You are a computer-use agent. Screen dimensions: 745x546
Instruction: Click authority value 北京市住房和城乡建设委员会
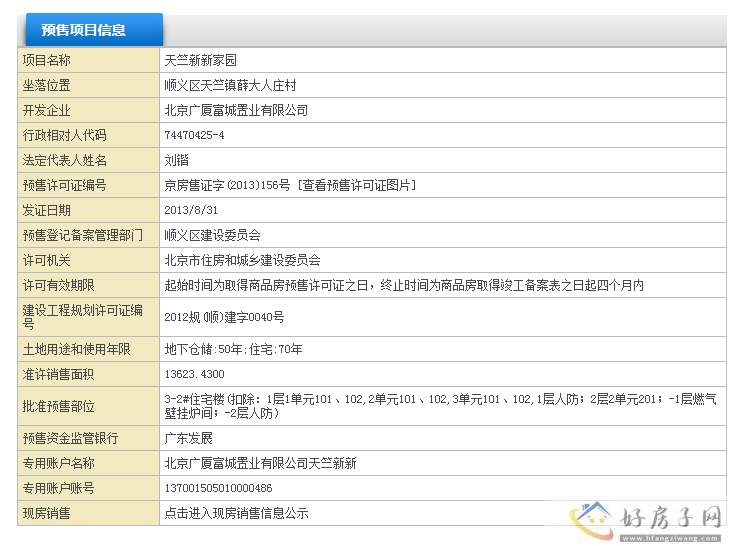point(242,260)
